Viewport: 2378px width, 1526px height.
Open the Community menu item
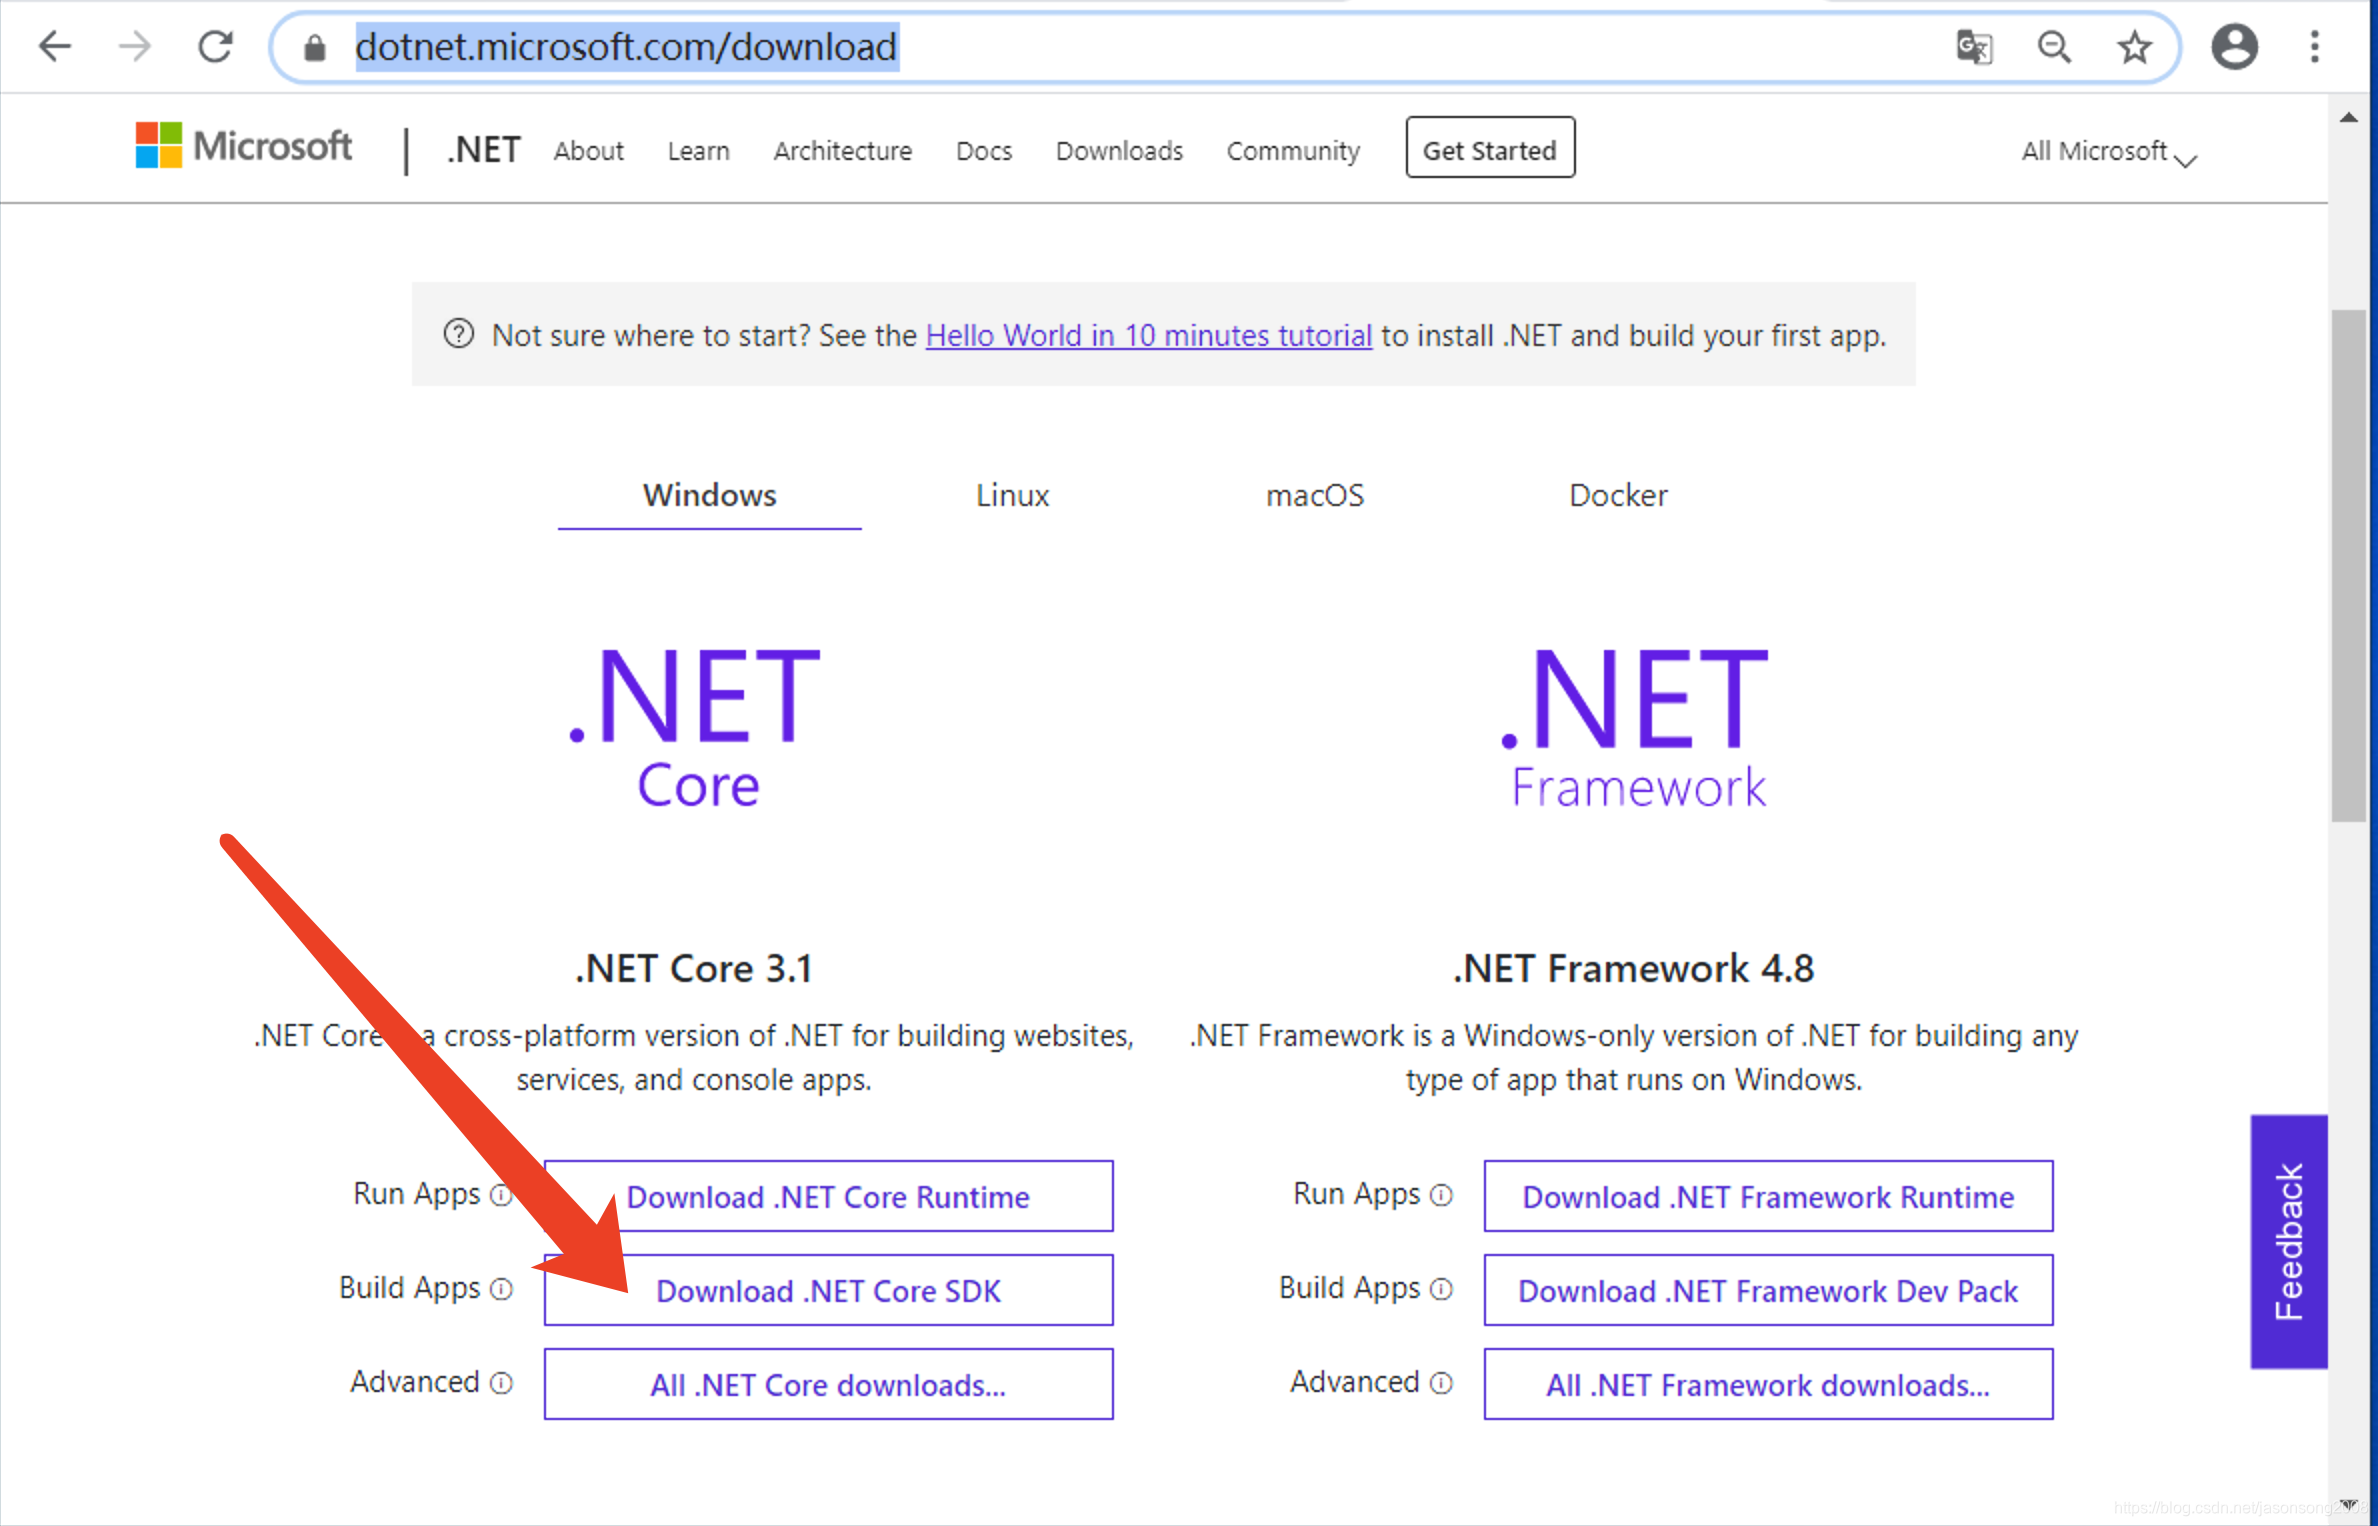1292,150
